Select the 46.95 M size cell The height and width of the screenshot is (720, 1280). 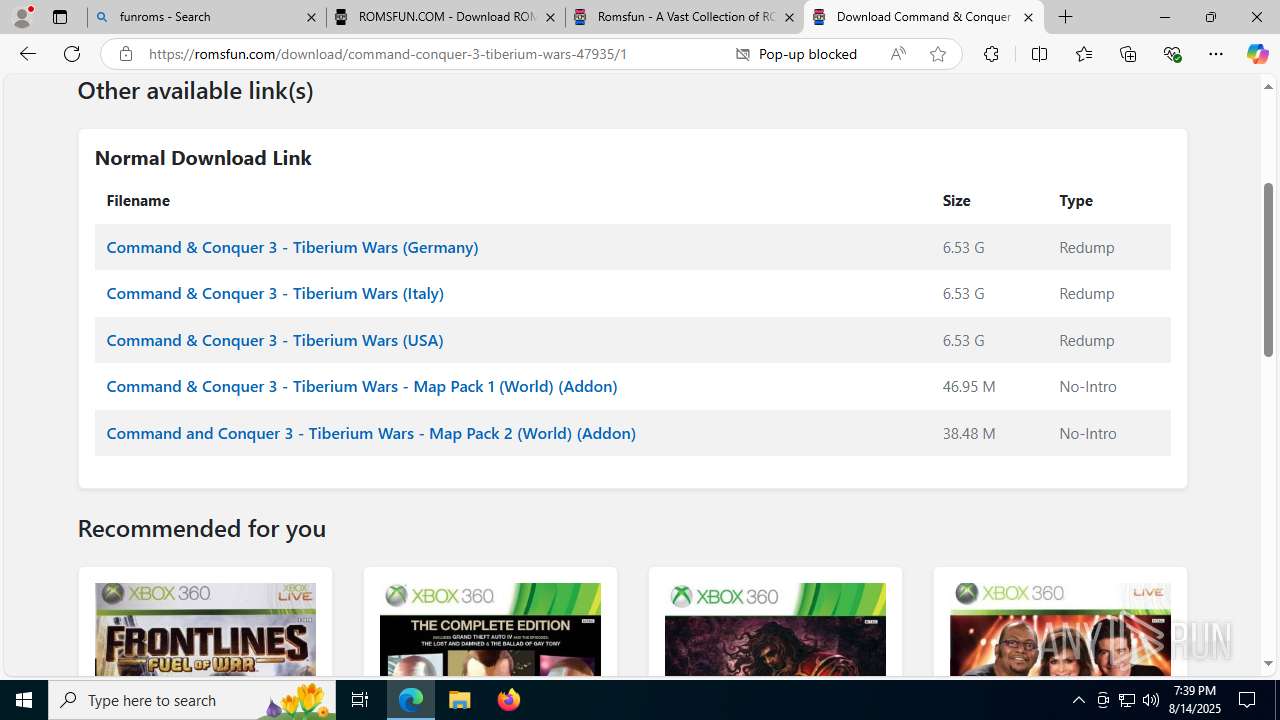click(x=969, y=386)
